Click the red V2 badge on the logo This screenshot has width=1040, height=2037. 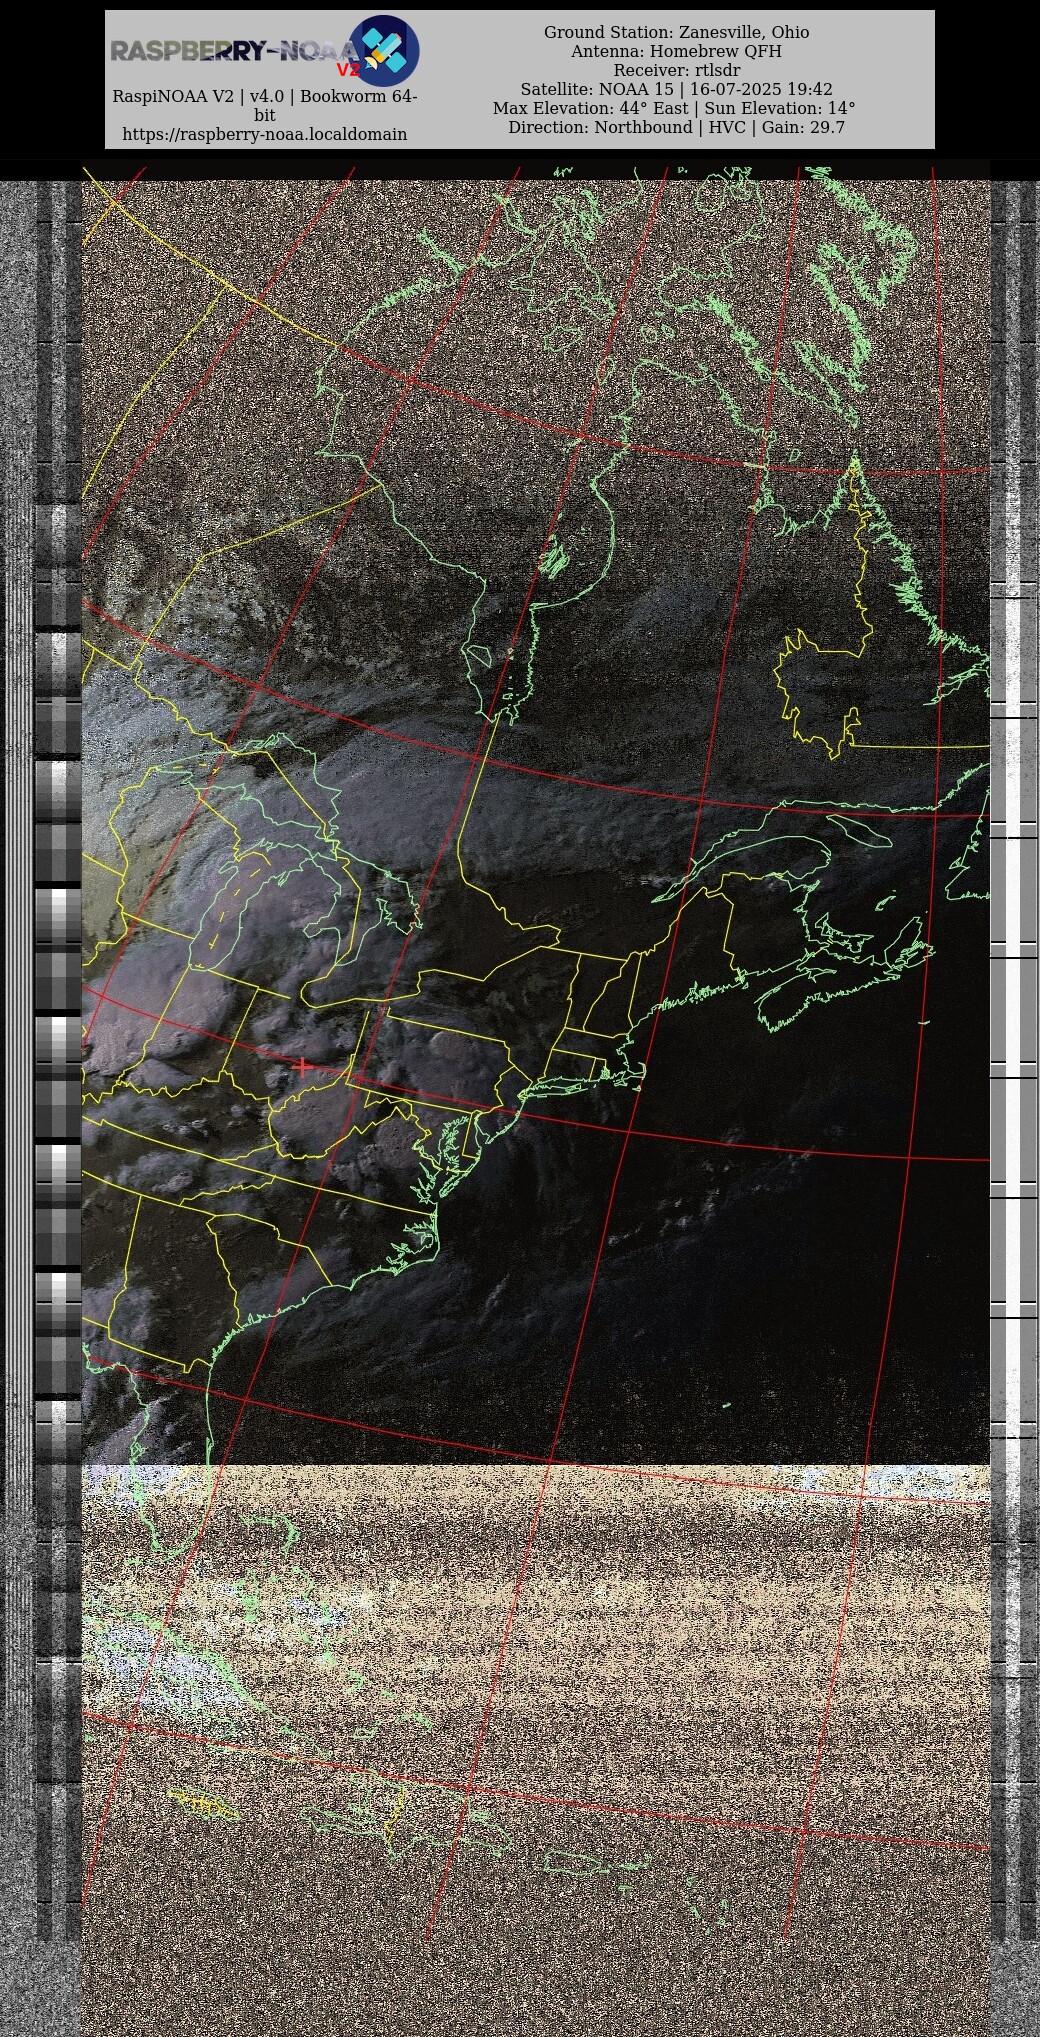pos(347,70)
